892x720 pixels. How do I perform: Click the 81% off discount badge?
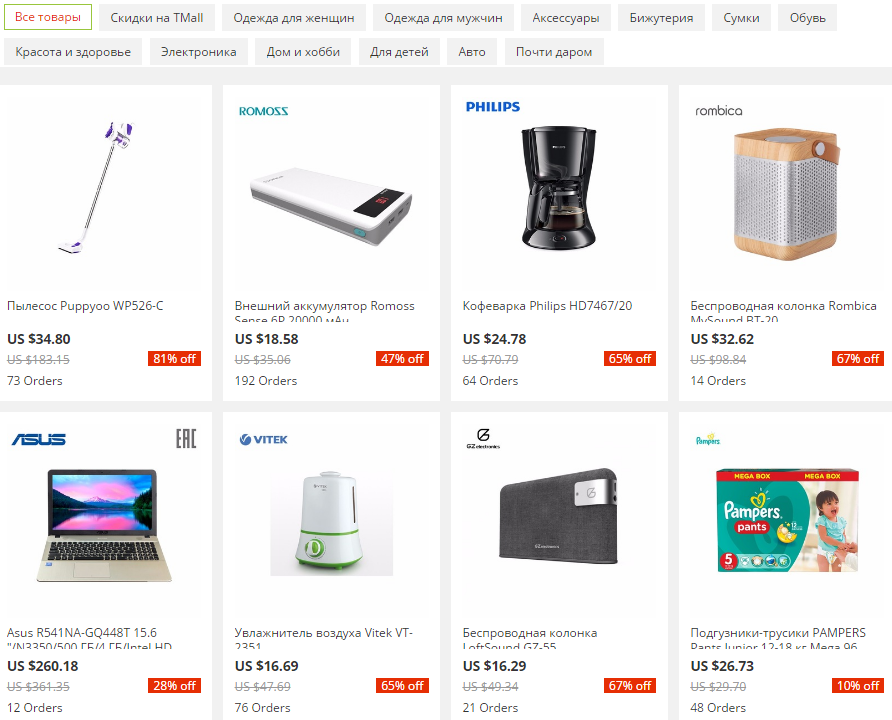coord(175,359)
